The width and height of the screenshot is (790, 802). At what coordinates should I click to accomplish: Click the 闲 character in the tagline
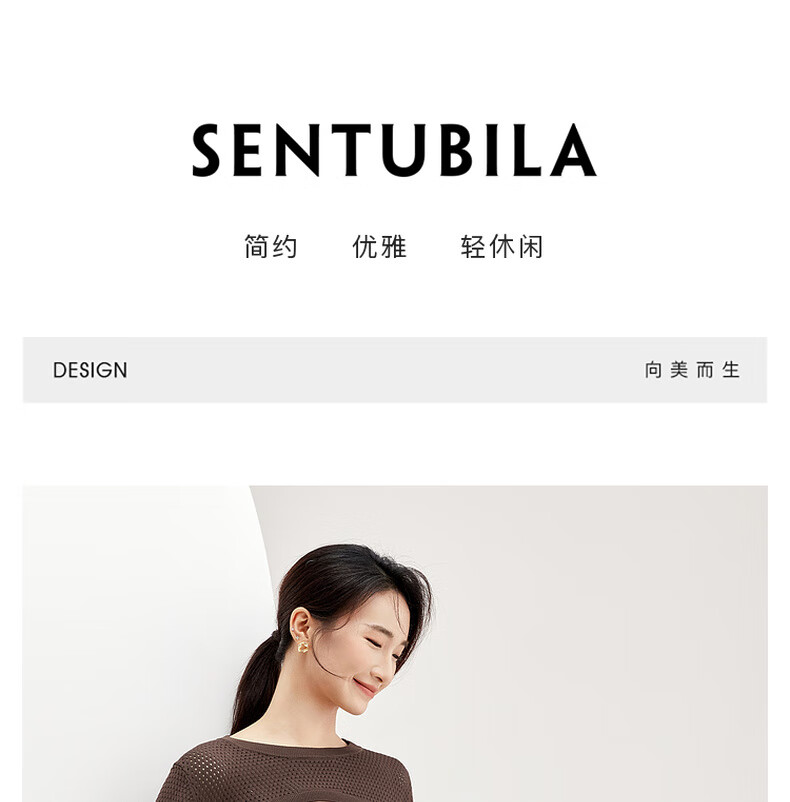point(531,247)
